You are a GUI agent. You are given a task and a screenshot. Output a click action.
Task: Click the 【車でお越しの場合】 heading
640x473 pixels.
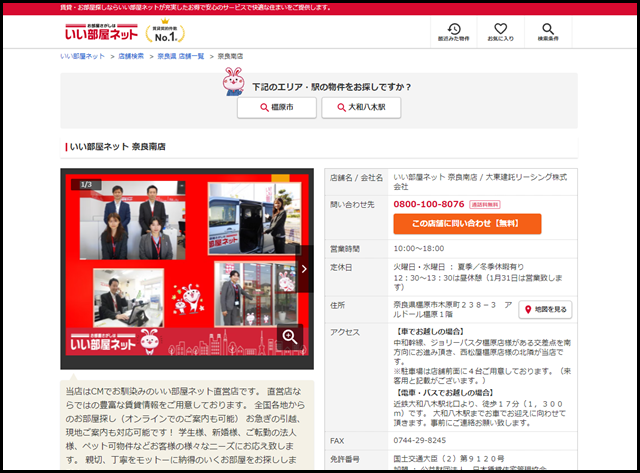(x=430, y=331)
